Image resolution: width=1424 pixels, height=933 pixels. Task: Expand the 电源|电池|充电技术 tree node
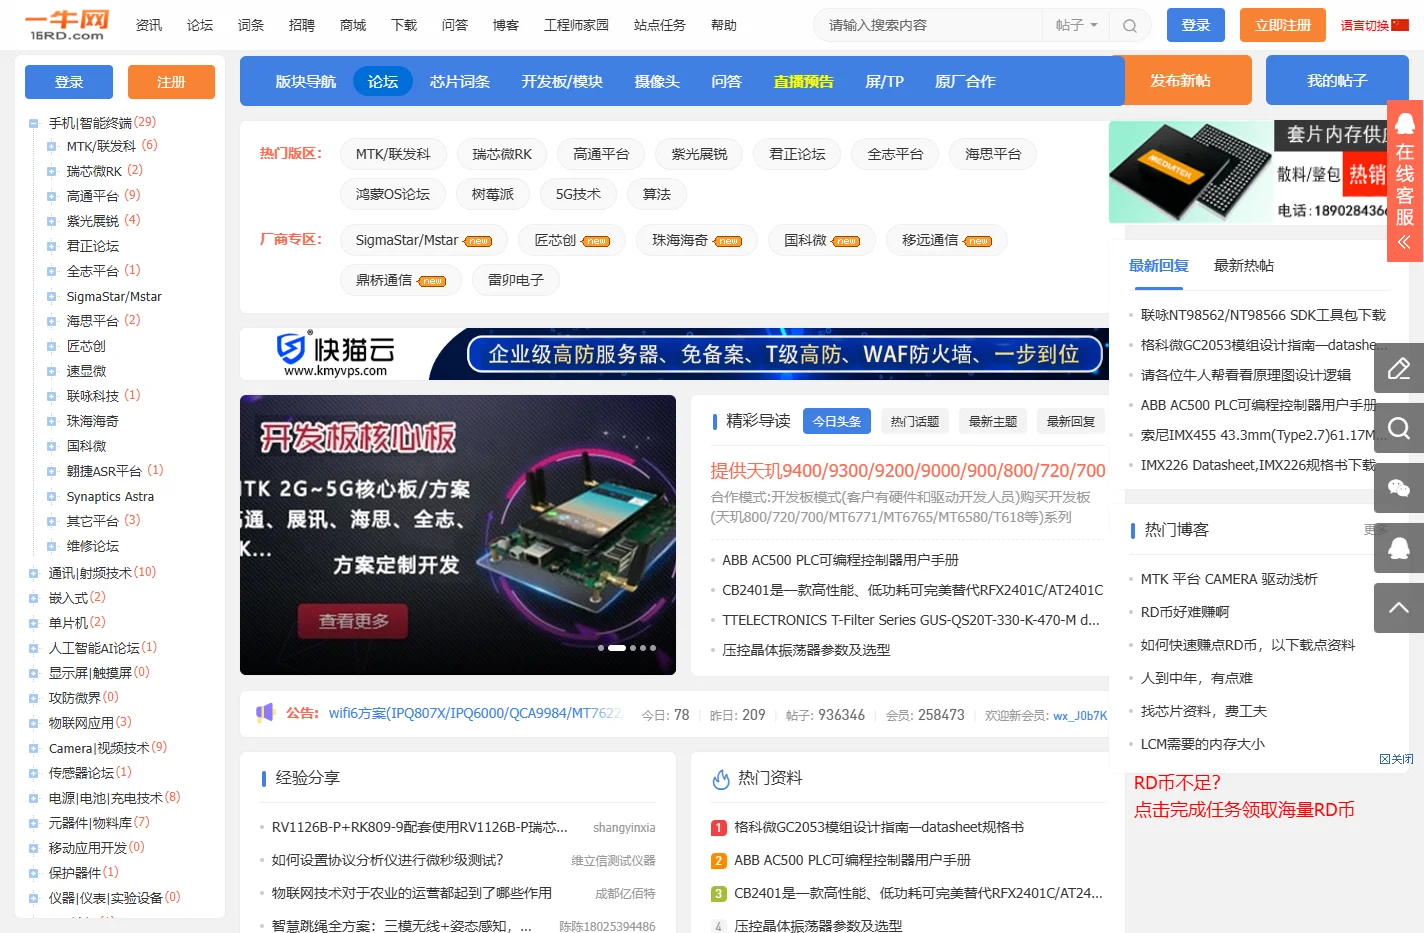click(33, 799)
